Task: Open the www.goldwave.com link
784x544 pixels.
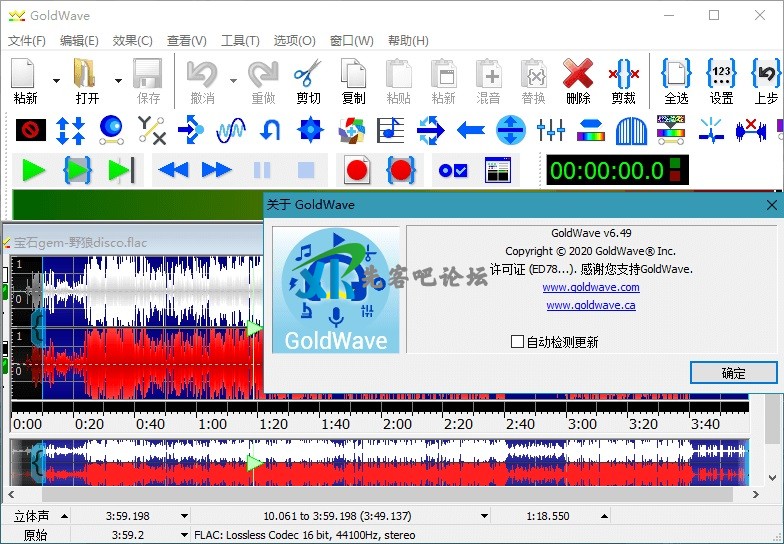Action: 591,287
